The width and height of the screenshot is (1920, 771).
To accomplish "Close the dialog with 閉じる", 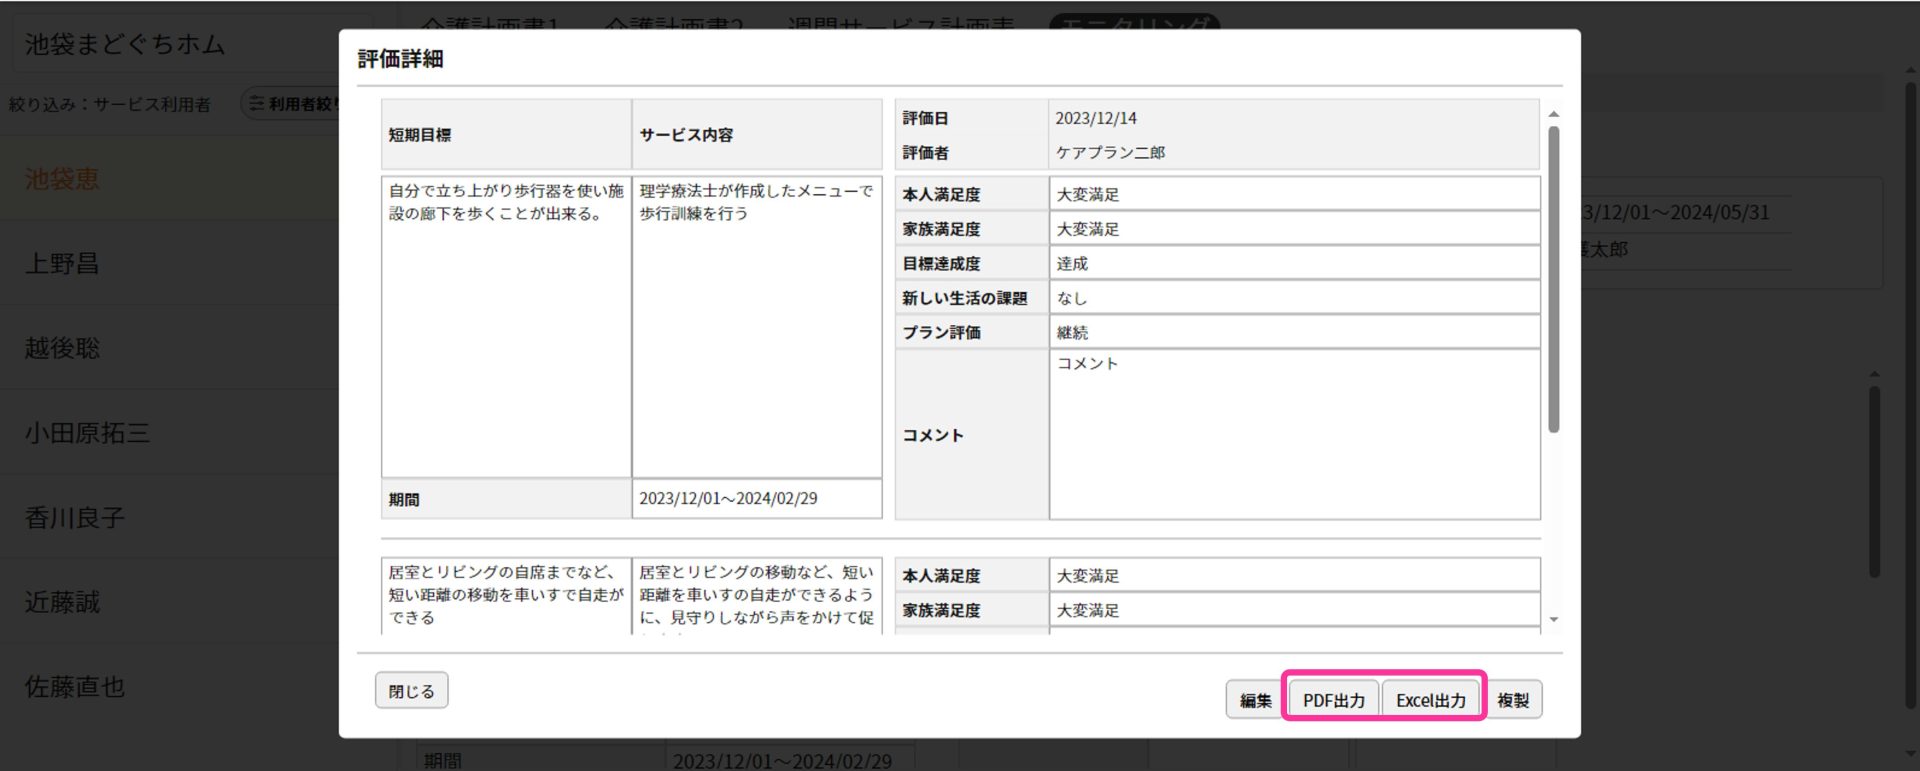I will click(x=411, y=691).
